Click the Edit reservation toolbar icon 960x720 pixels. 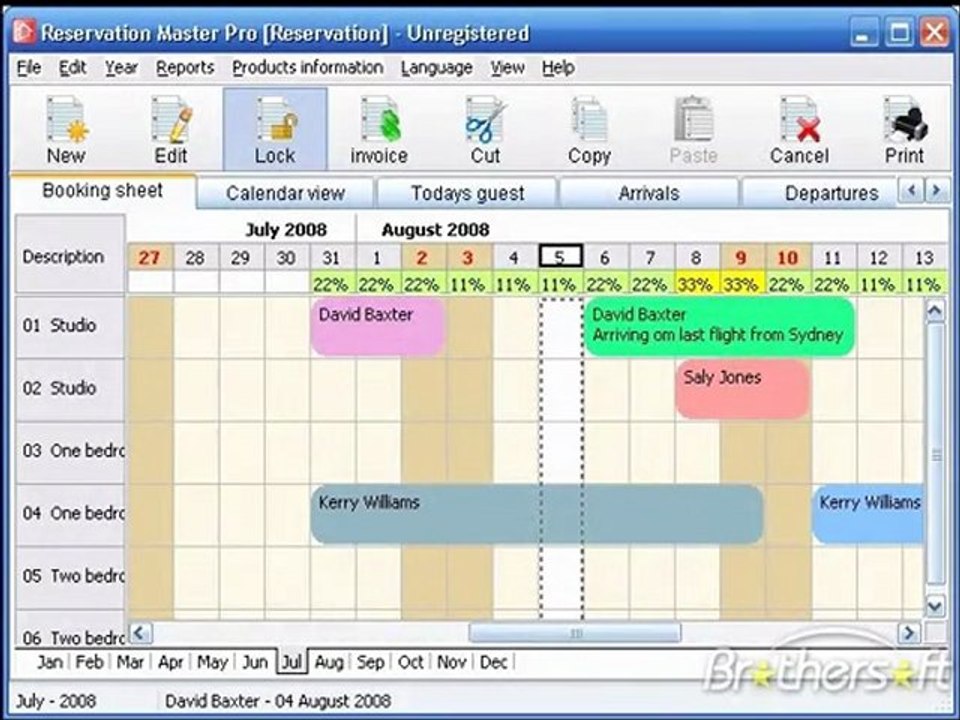click(171, 130)
